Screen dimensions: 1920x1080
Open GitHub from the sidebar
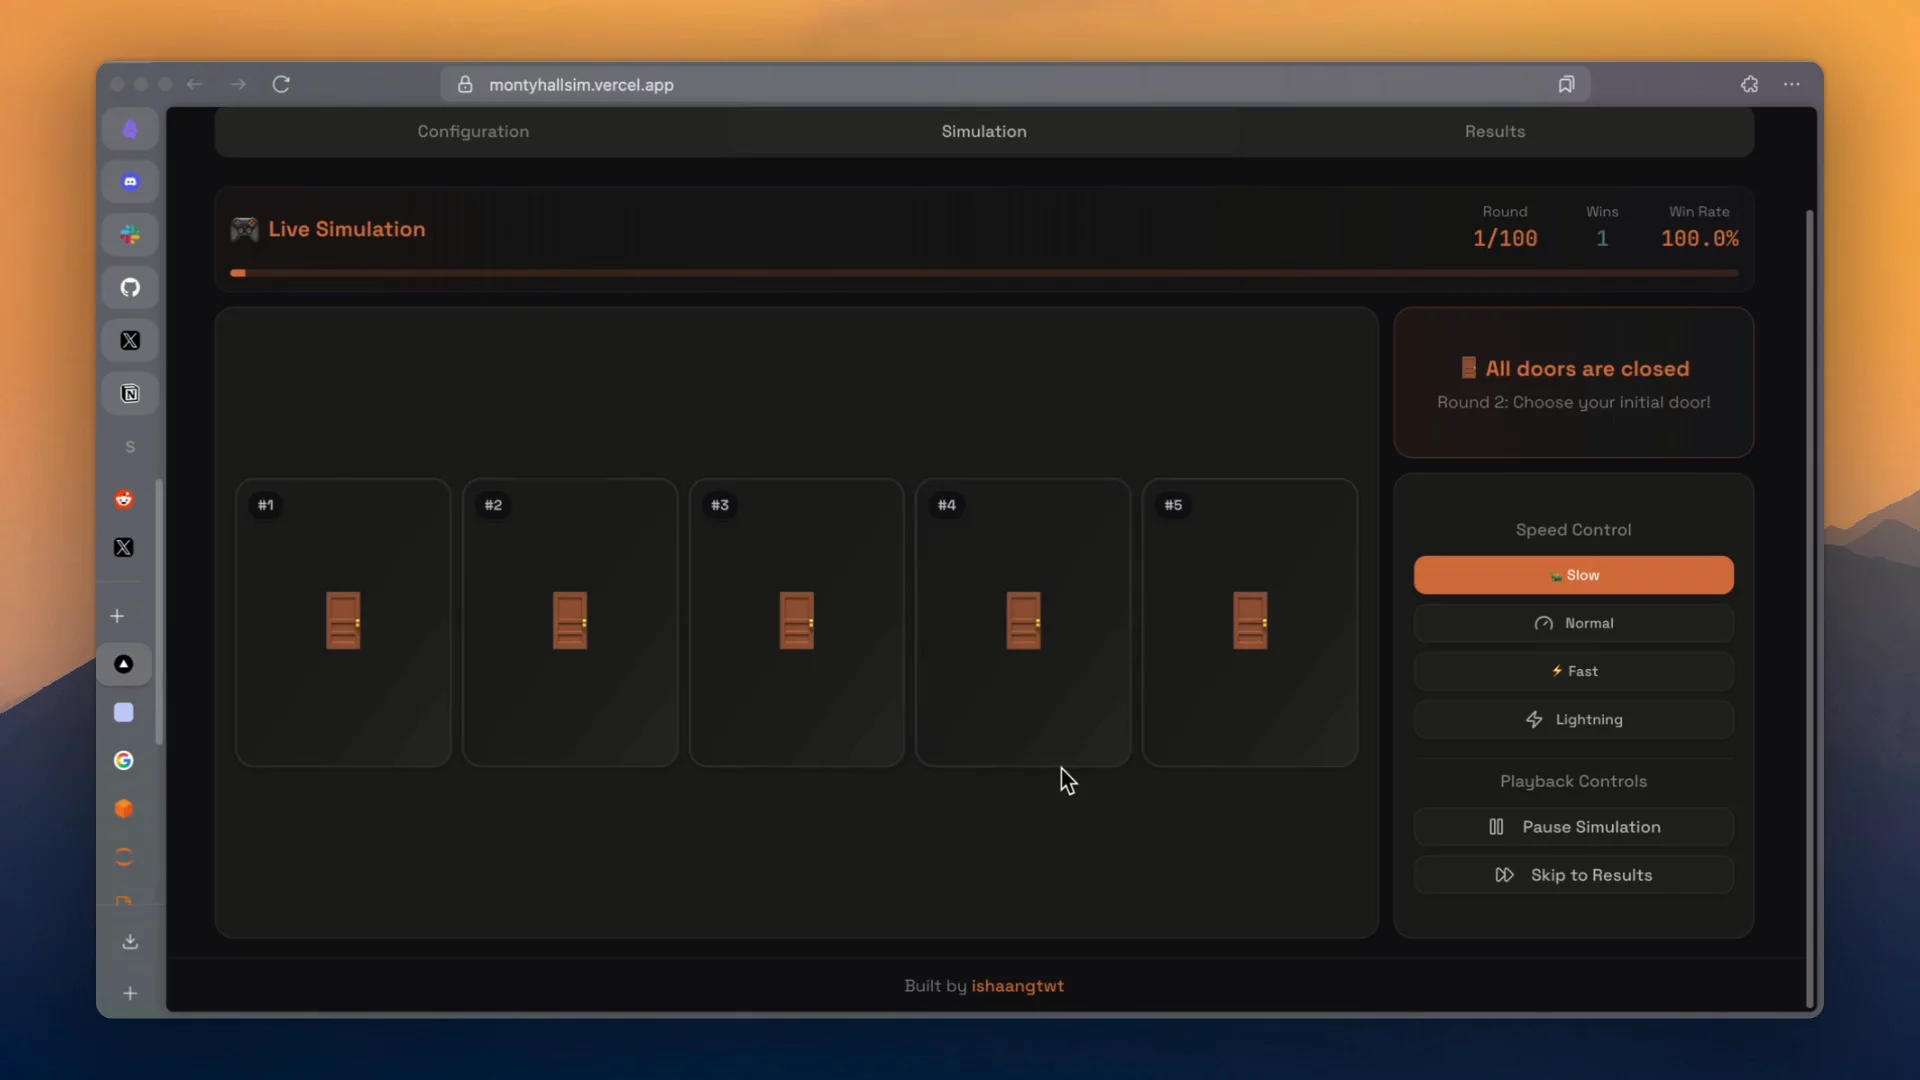coord(129,287)
